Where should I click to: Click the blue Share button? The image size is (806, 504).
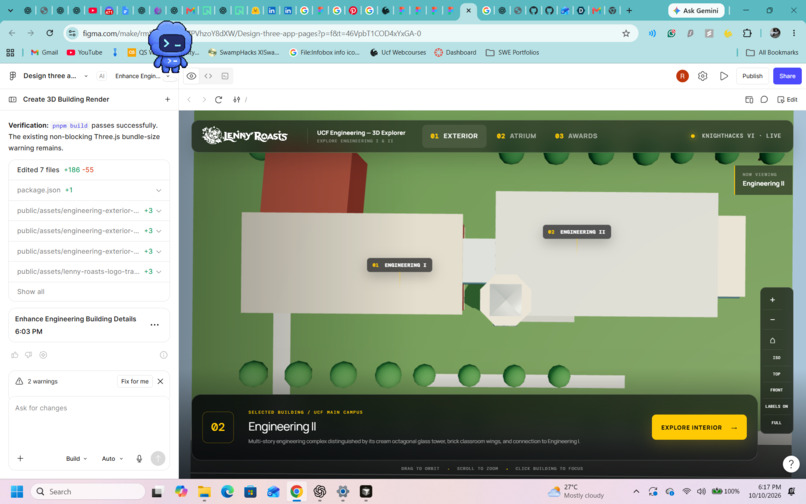coord(787,76)
